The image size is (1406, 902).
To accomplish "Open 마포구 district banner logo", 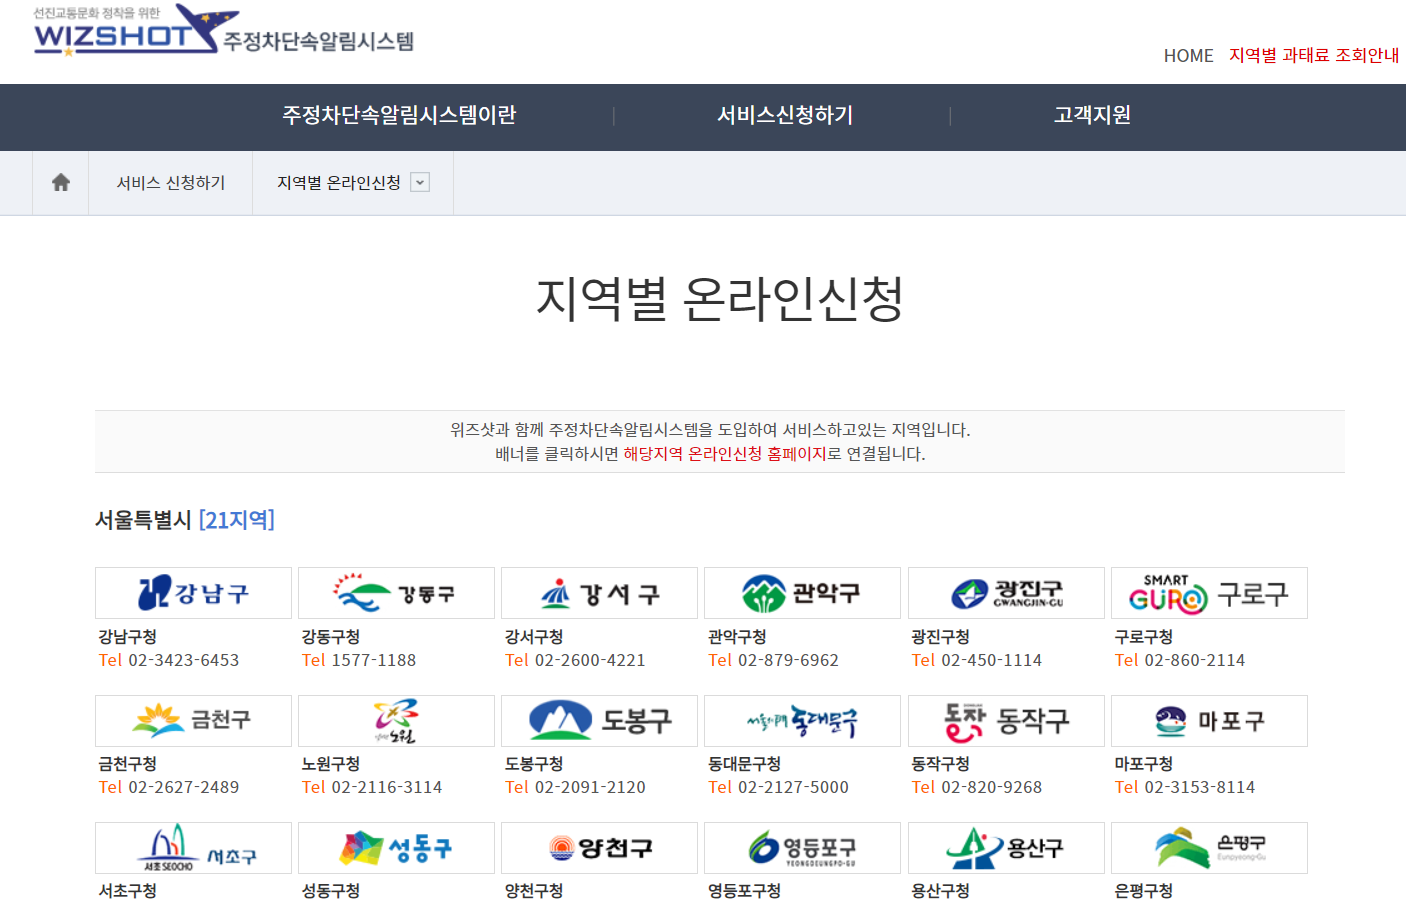I will click(1209, 721).
